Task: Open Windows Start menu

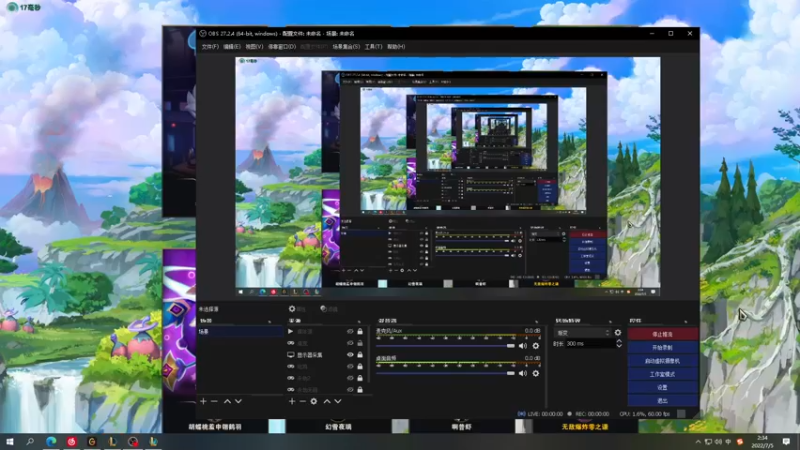Action: 9,442
